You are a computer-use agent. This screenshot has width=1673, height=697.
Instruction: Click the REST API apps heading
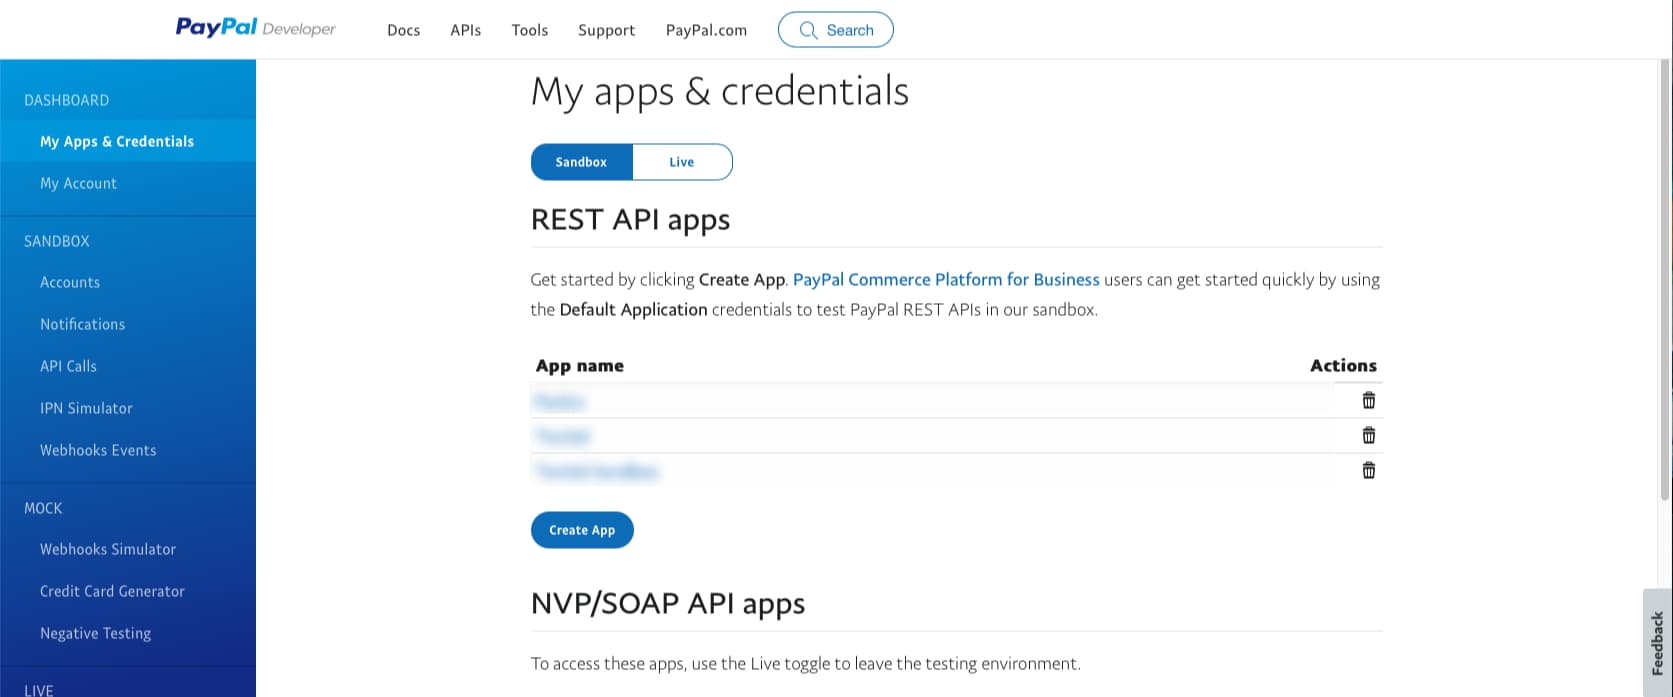click(x=630, y=220)
